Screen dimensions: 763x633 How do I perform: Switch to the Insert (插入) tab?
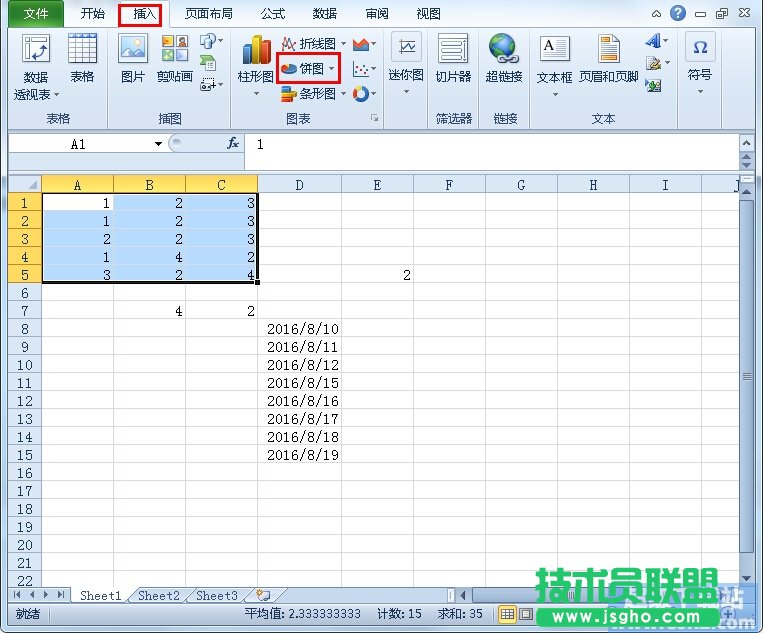click(x=145, y=14)
